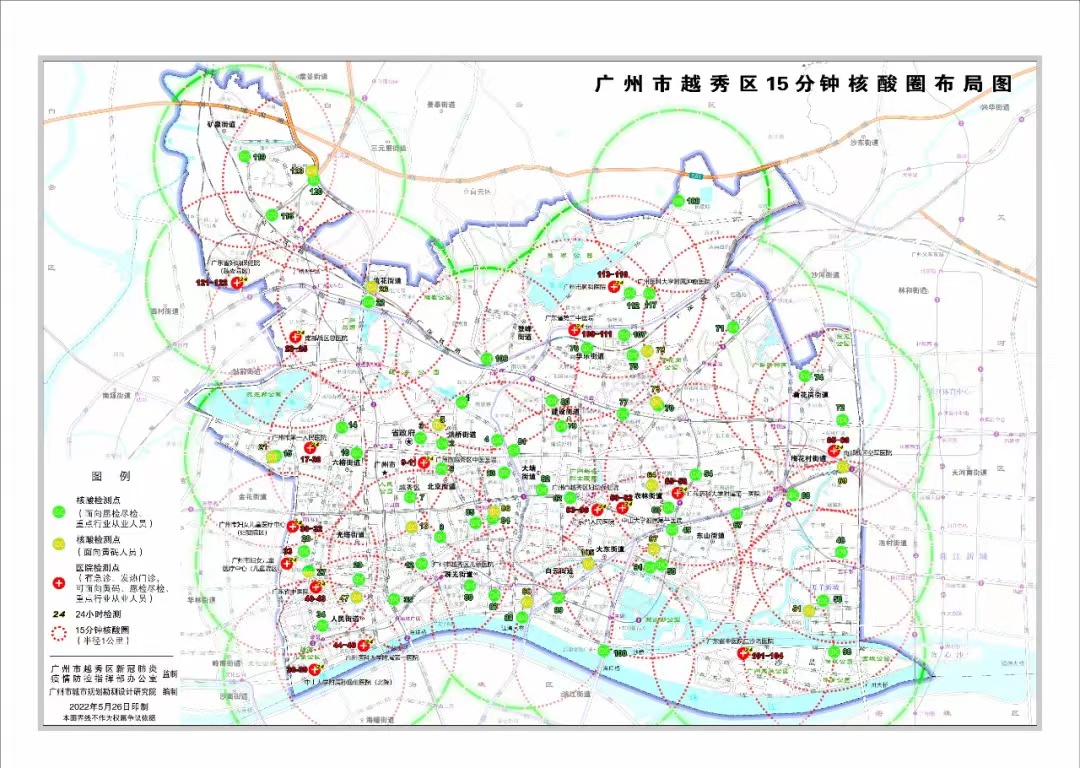Image resolution: width=1080 pixels, height=768 pixels.
Task: Click green circle symbol in legend
Action: coord(60,512)
